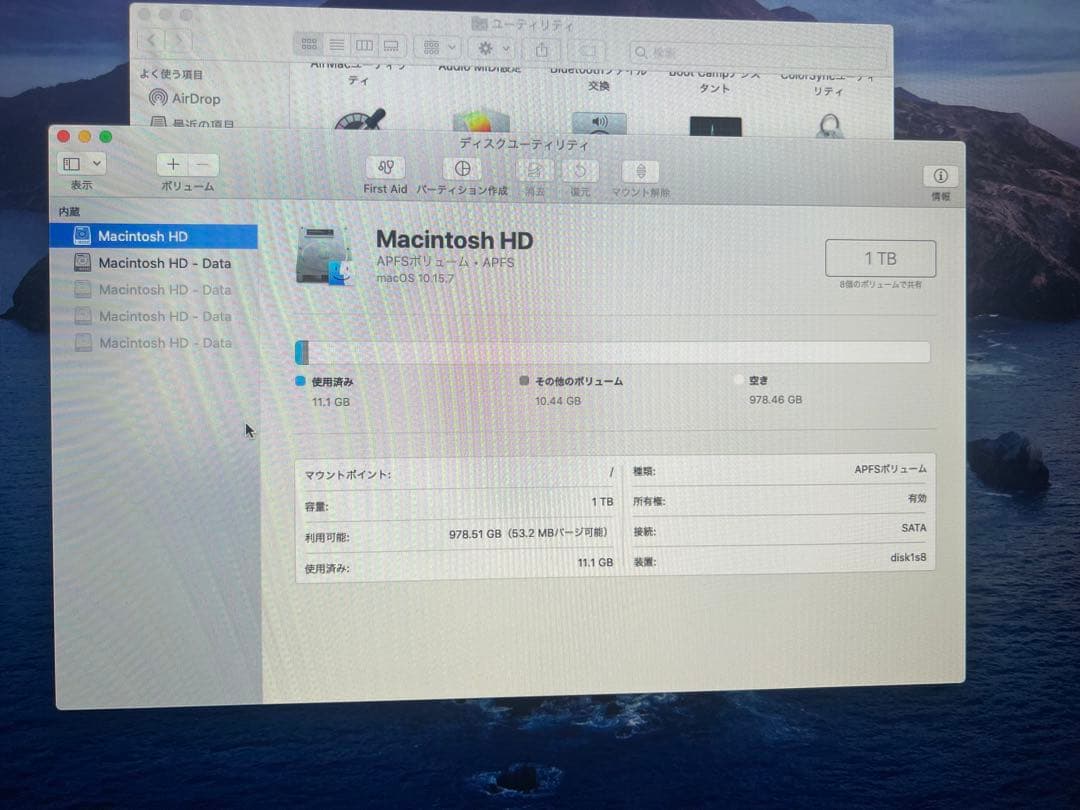
Task: Open the 情報 info panel
Action: [x=938, y=175]
